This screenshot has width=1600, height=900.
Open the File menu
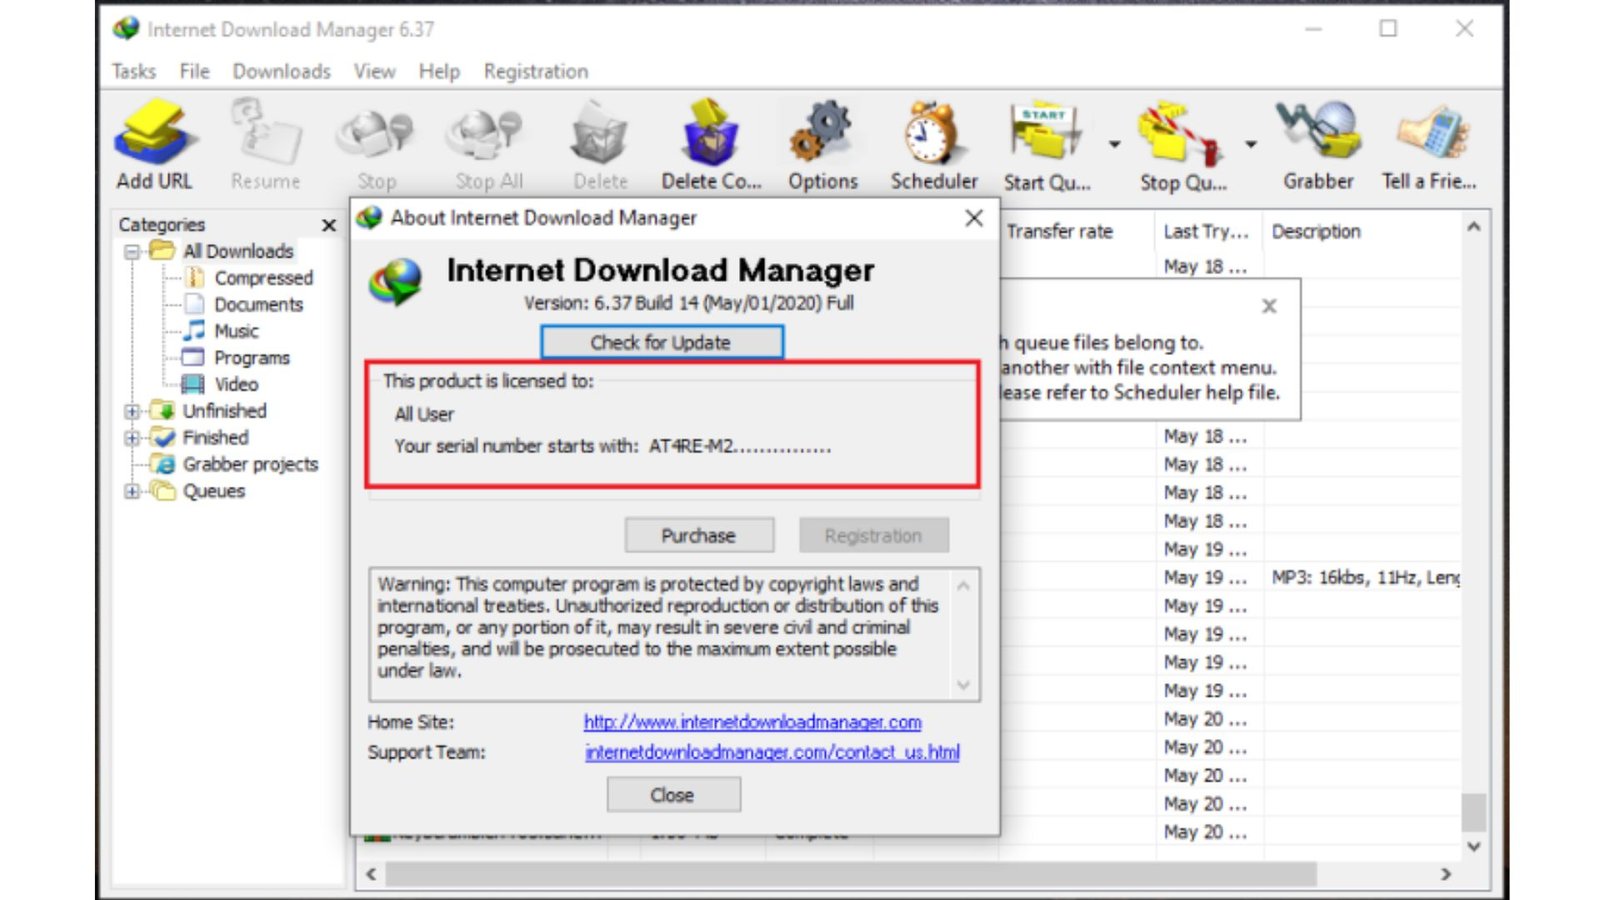pyautogui.click(x=194, y=71)
